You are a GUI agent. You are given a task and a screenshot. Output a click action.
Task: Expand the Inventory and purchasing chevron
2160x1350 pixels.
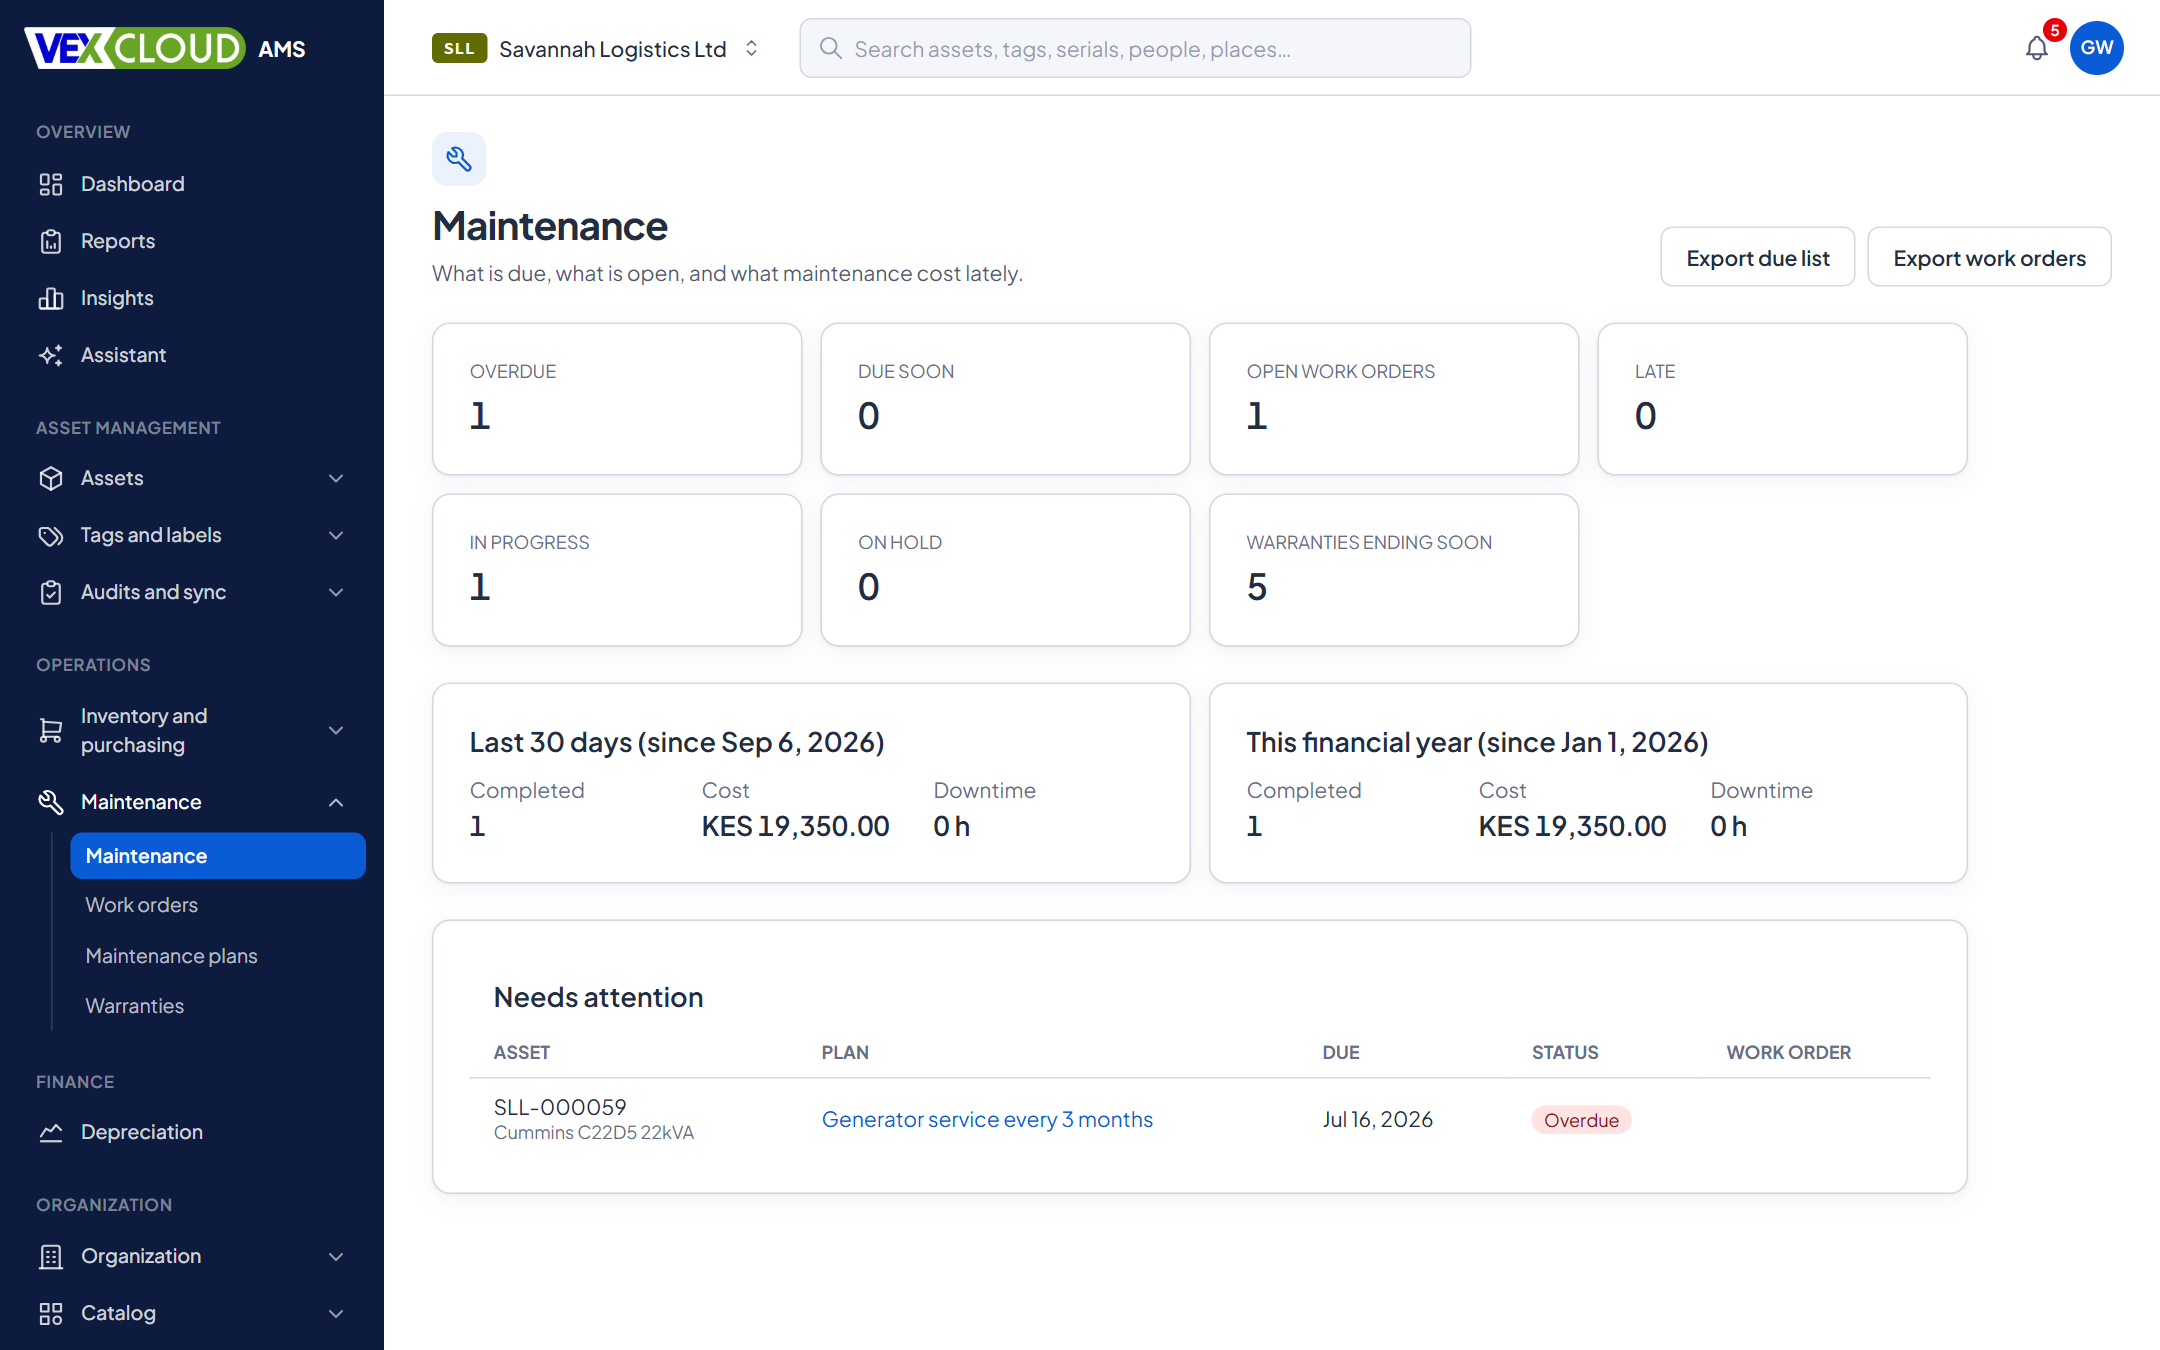coord(336,730)
